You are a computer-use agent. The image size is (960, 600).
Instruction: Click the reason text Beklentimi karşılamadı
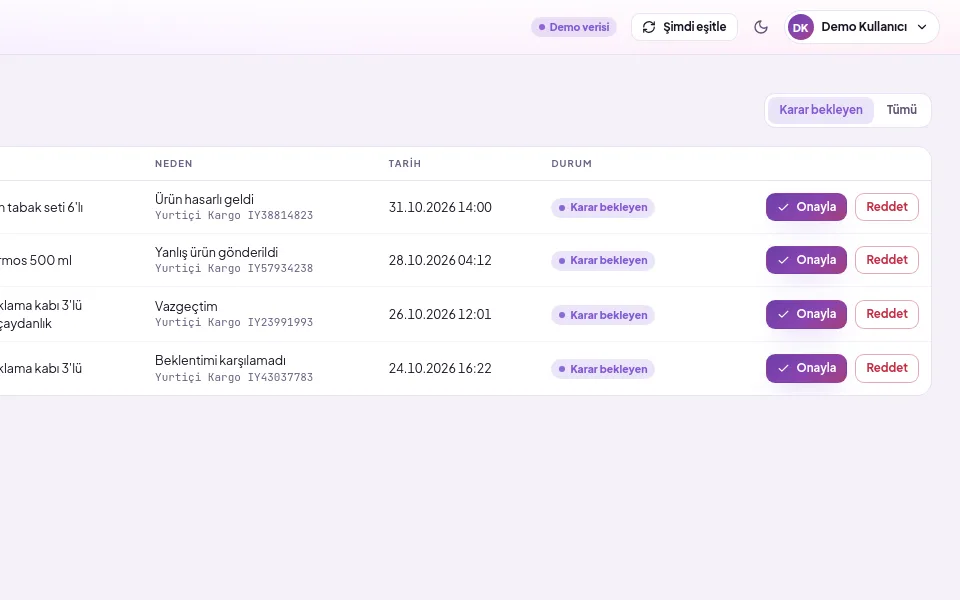pyautogui.click(x=220, y=361)
